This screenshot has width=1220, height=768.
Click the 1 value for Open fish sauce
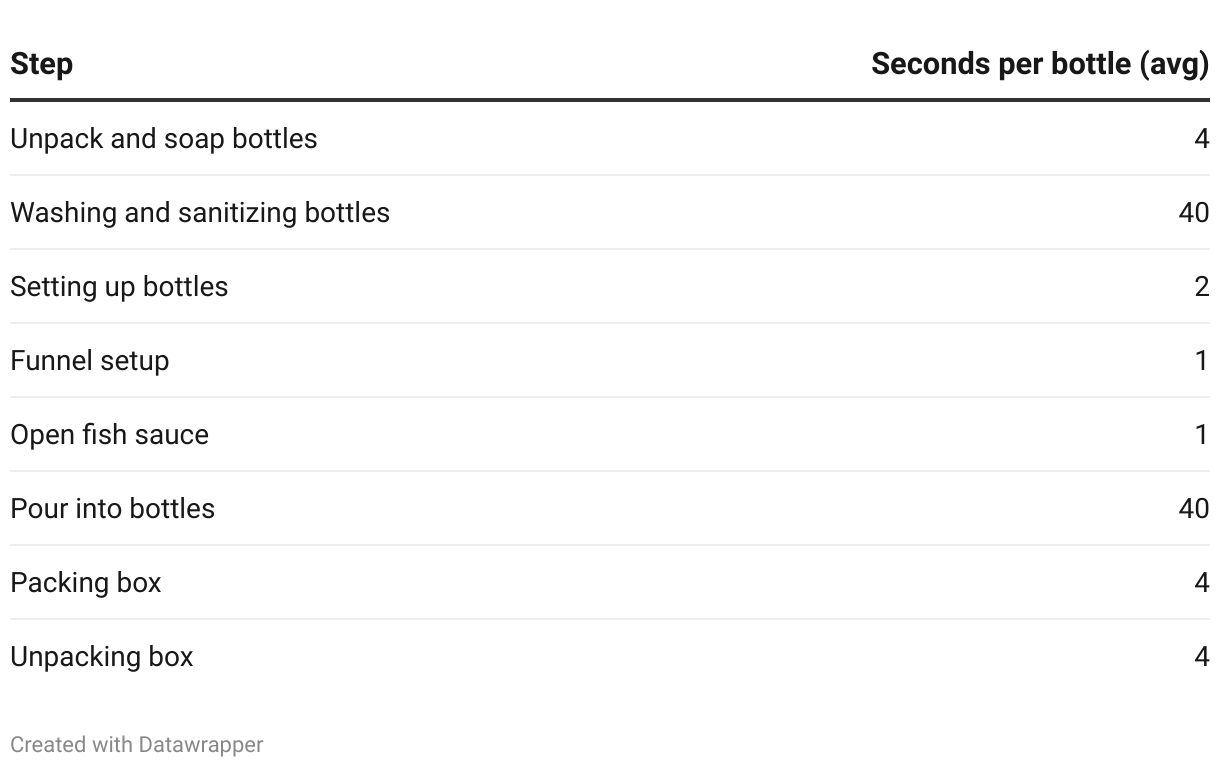pyautogui.click(x=1203, y=434)
